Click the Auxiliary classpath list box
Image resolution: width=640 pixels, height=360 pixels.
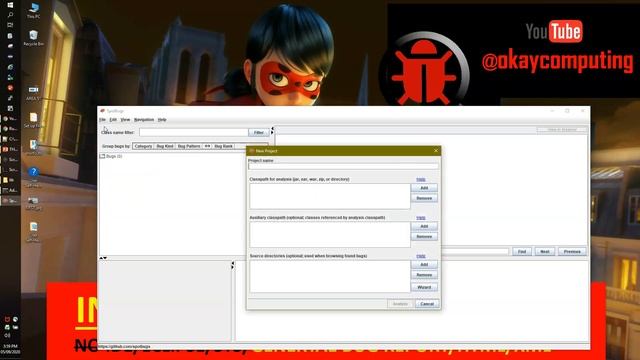click(x=330, y=235)
